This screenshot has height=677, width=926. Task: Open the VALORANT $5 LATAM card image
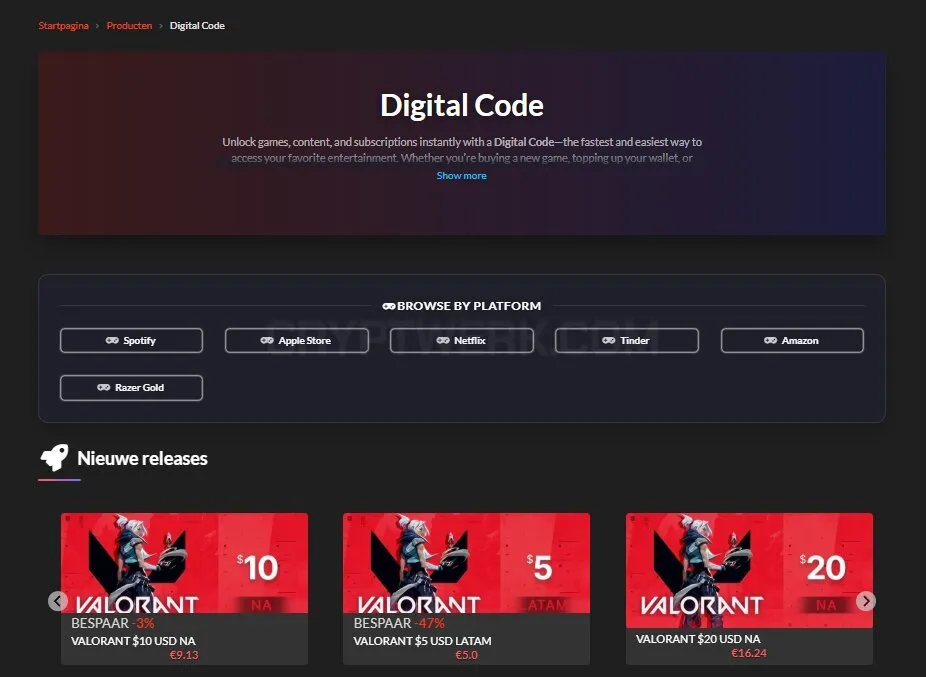467,563
